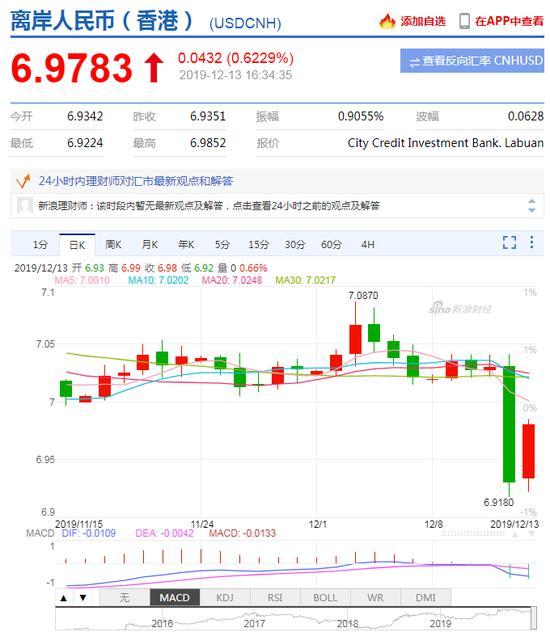Click the advisor avatar thumbnail
Viewport: 550px width, 632px height.
(25, 206)
